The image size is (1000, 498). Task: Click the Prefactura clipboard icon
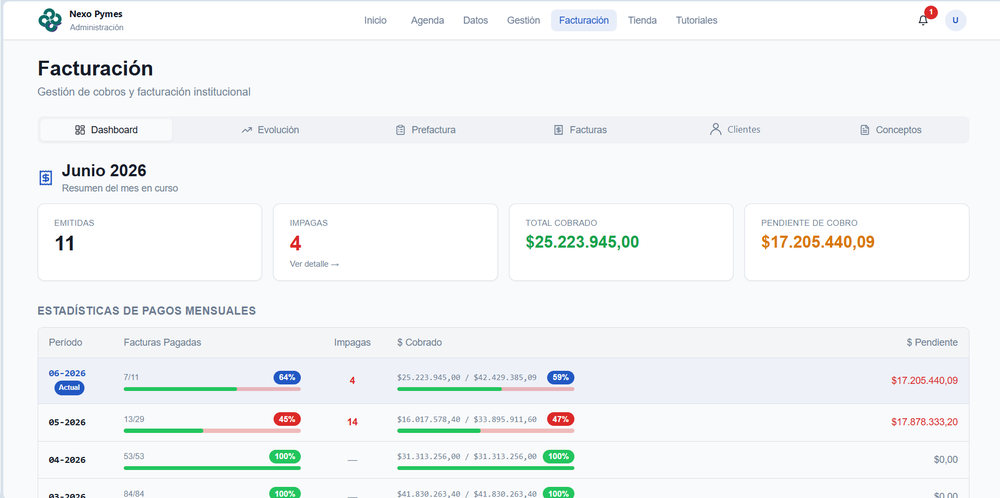click(401, 130)
